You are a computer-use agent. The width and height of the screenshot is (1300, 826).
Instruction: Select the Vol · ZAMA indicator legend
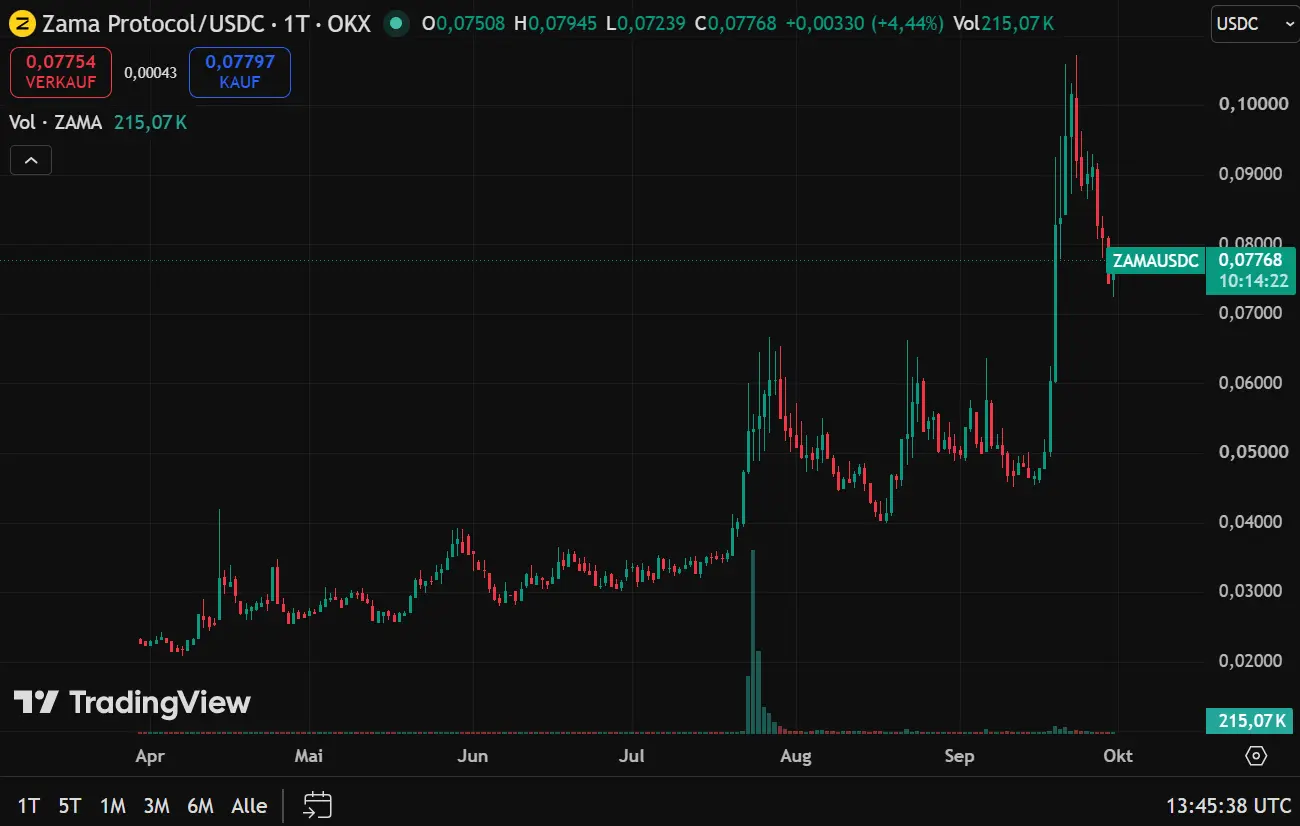56,123
